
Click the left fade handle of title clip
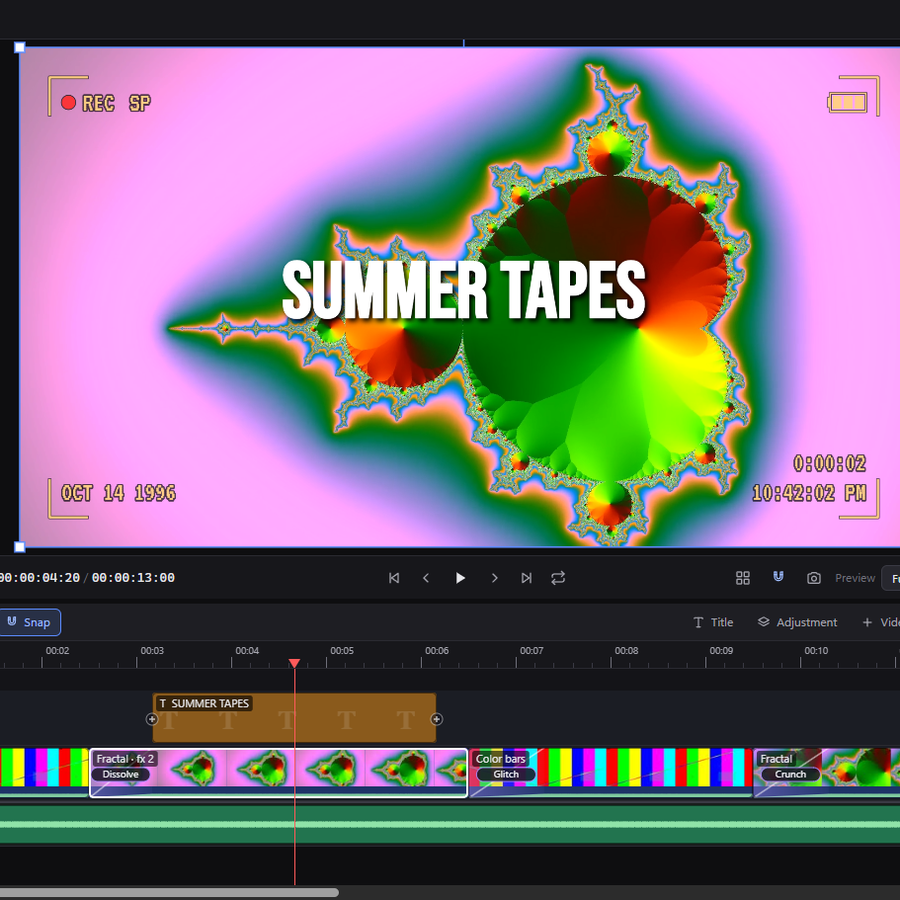pyautogui.click(x=152, y=719)
